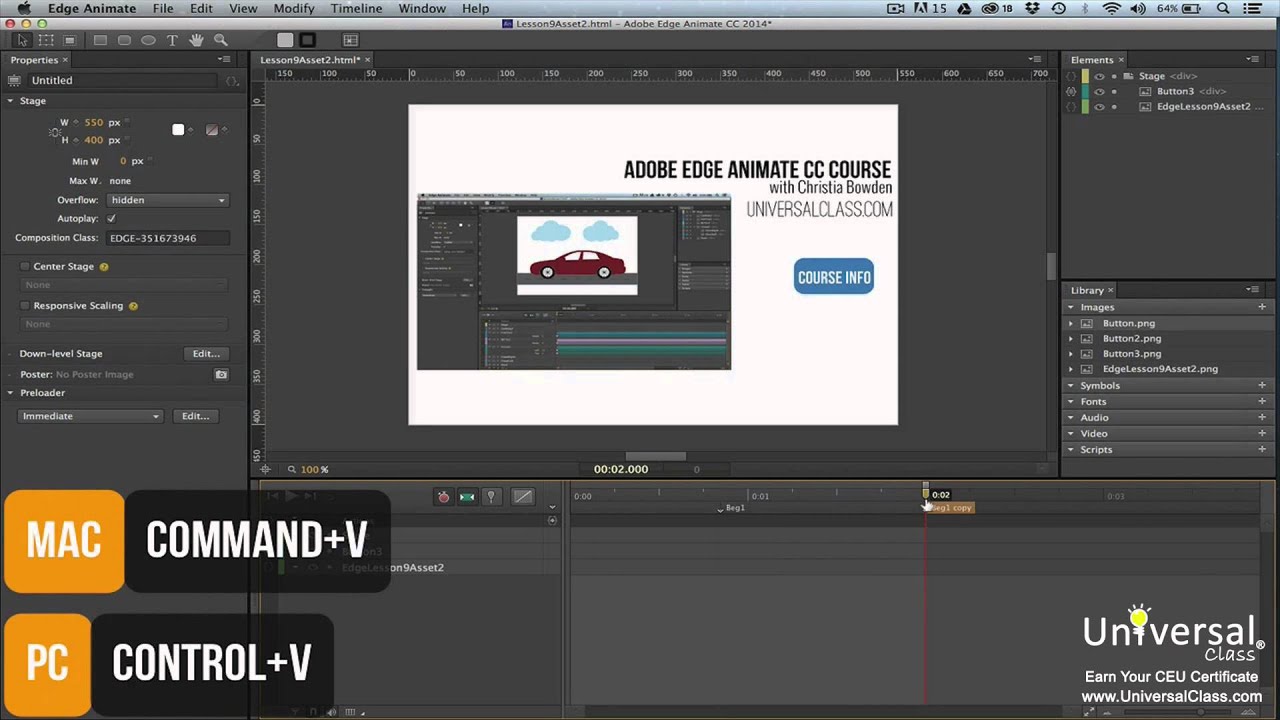The height and width of the screenshot is (720, 1280).
Task: Open actions for the Untitled stage
Action: click(x=231, y=80)
